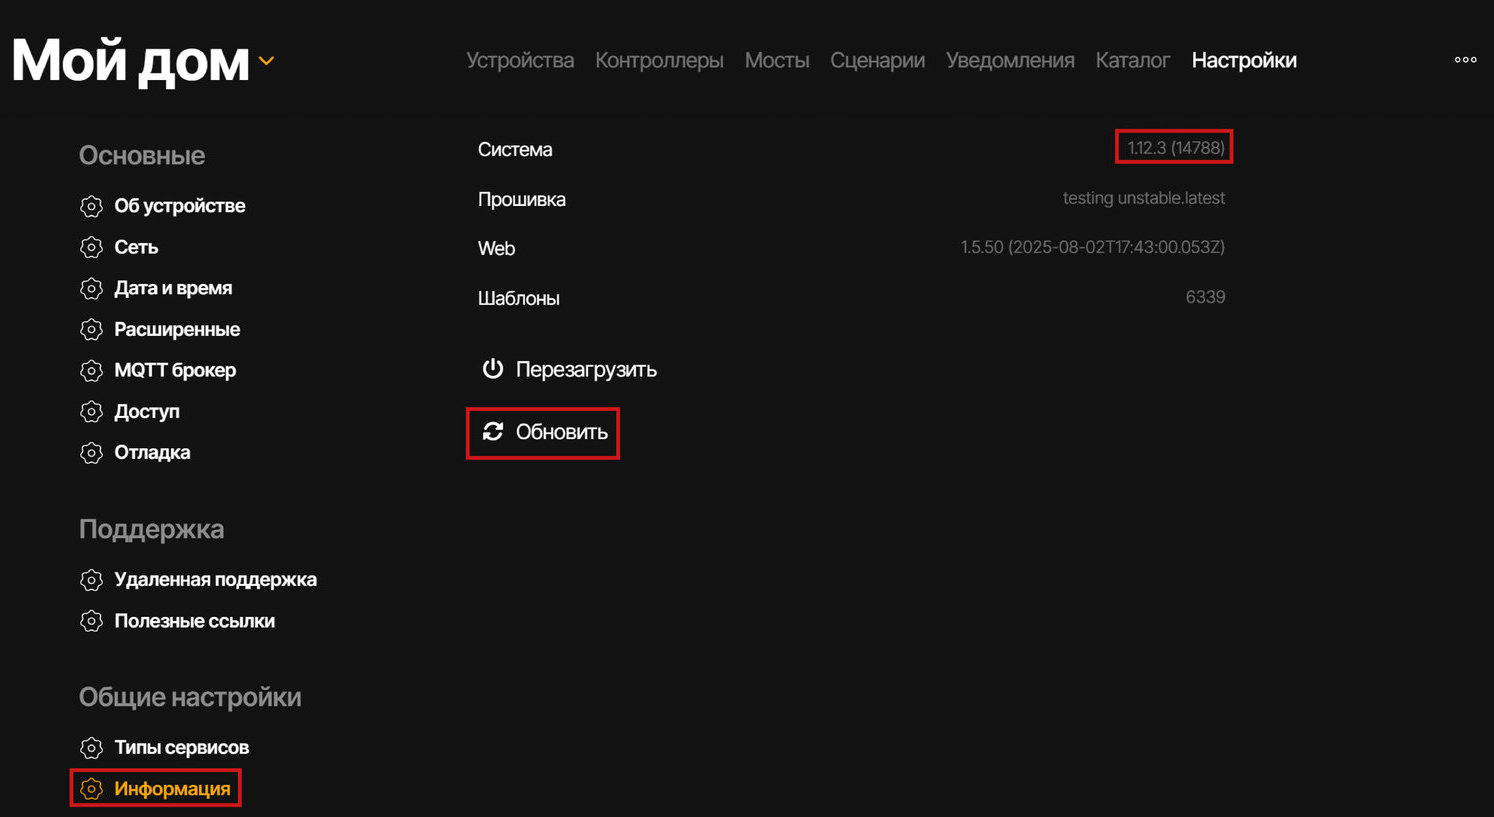Switch to the Устройства tab
Image resolution: width=1494 pixels, height=817 pixels.
(x=520, y=60)
